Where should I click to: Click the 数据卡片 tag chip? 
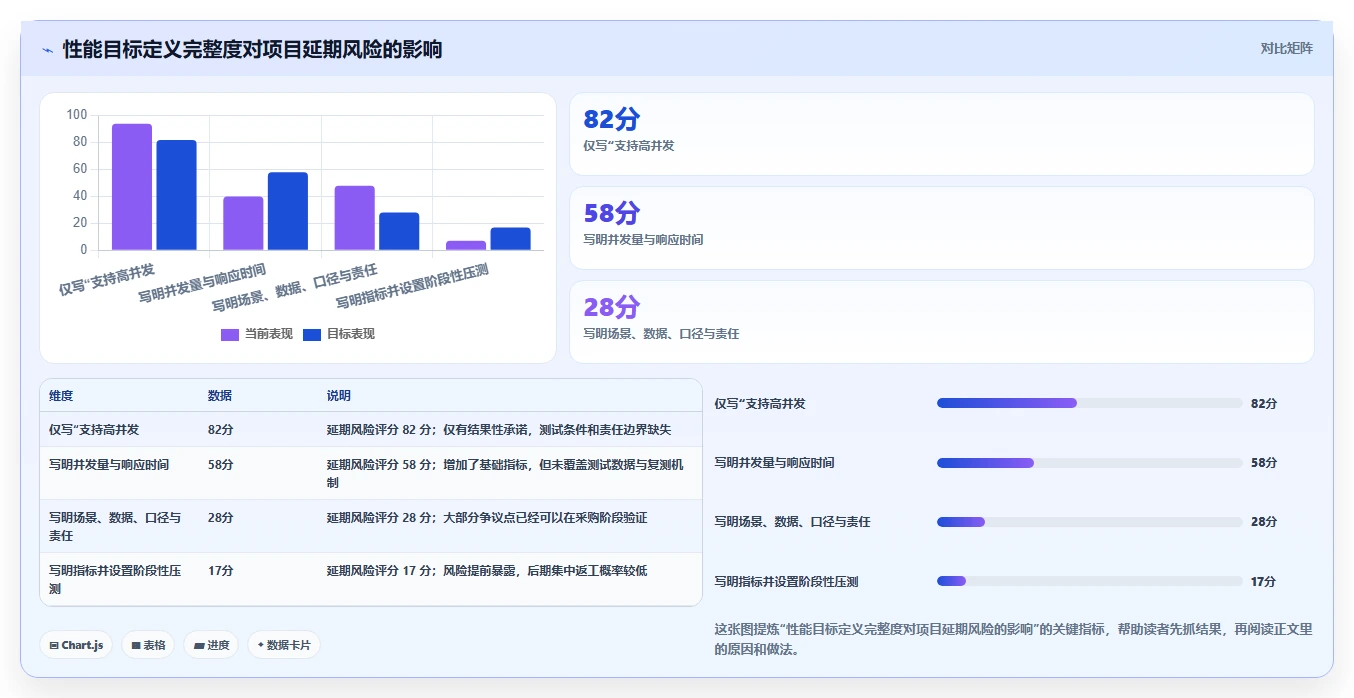(x=284, y=645)
